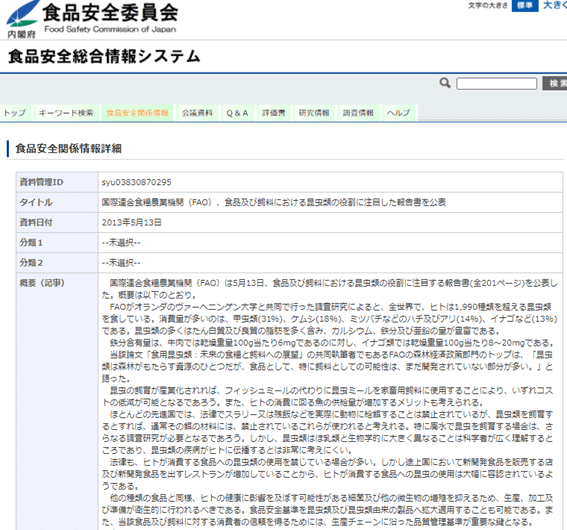
Task: Open the 調査情報 tab
Action: [358, 113]
